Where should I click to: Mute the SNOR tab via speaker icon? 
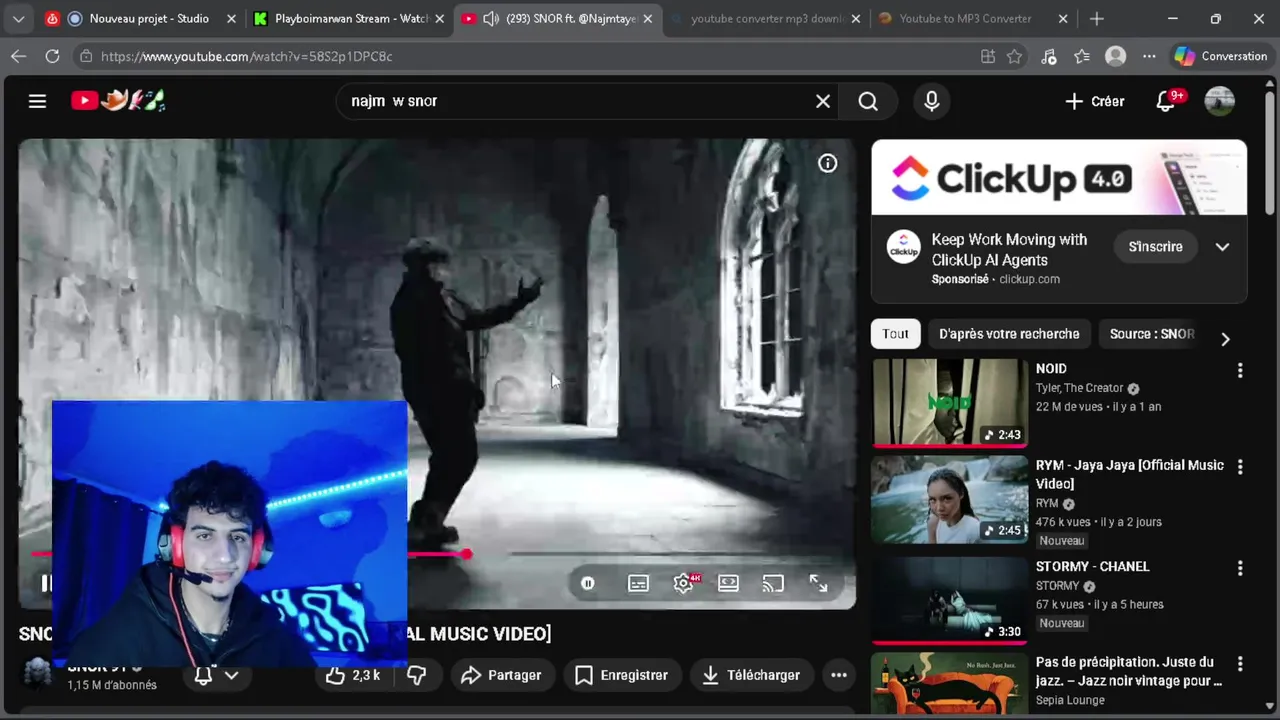point(491,18)
